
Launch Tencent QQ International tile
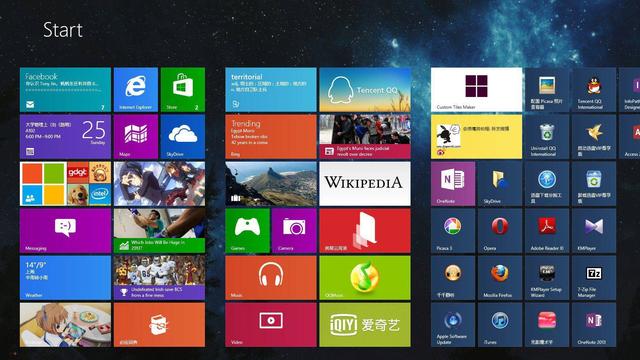(x=594, y=90)
